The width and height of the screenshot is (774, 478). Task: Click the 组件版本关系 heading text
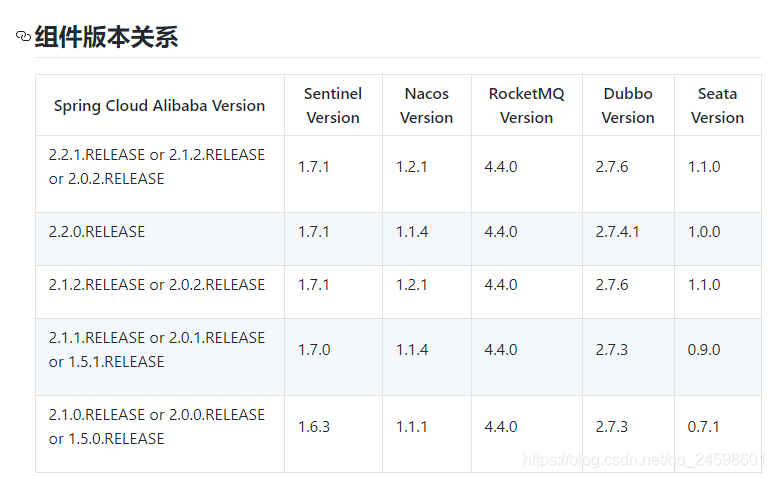[x=106, y=37]
